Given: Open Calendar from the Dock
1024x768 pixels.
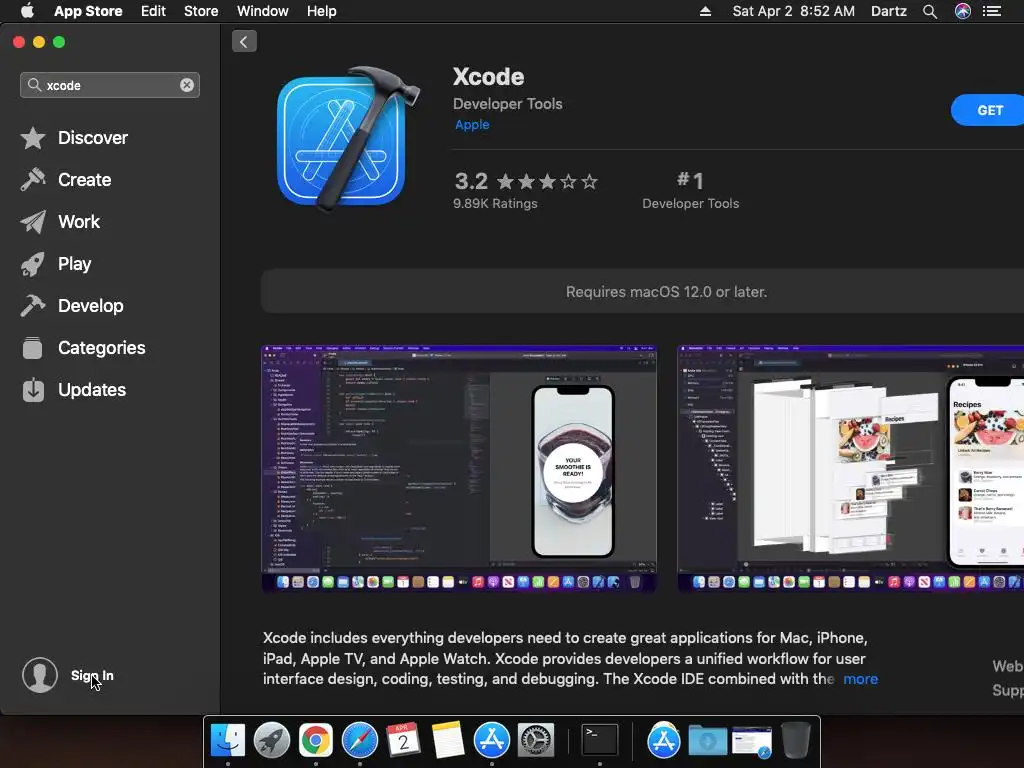Looking at the screenshot, I should point(404,741).
